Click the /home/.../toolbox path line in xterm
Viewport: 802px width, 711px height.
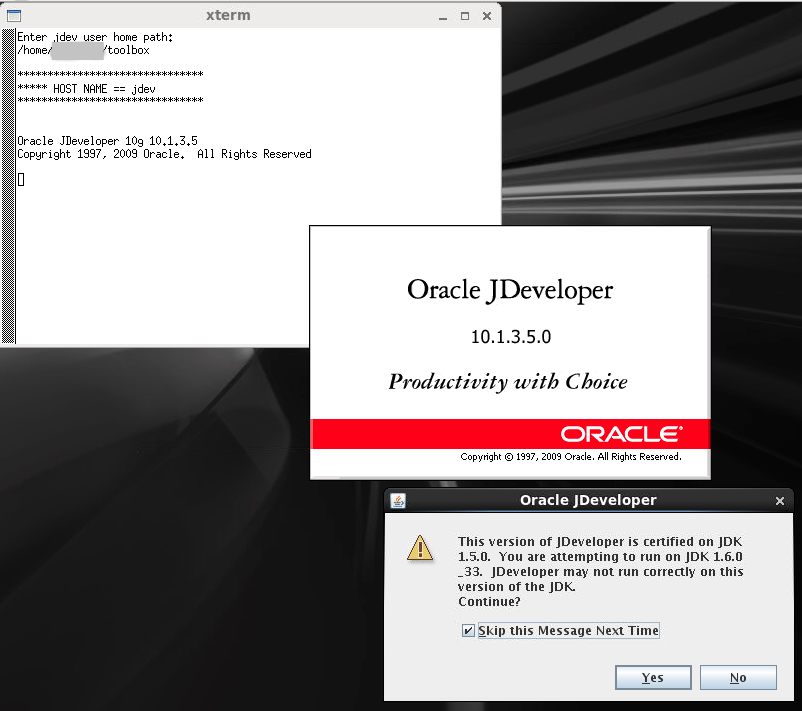point(83,50)
